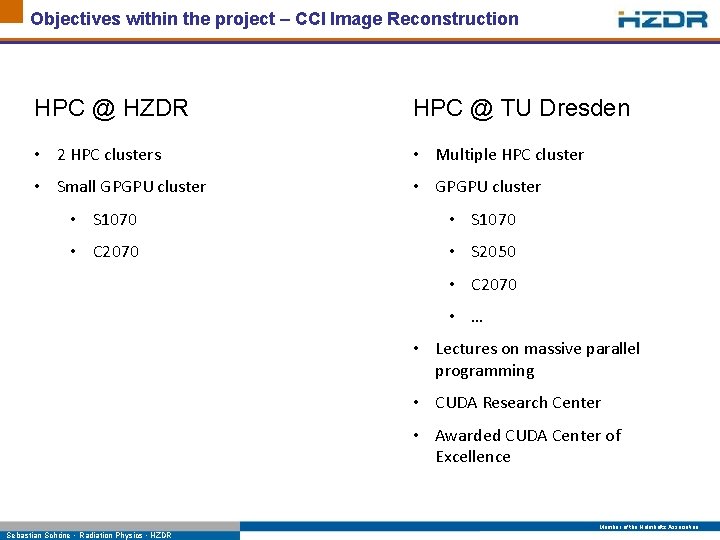Screen dimensions: 720x540
Task: Click 'C2070' under Small GPGPU cluster
Action: pyautogui.click(x=116, y=252)
